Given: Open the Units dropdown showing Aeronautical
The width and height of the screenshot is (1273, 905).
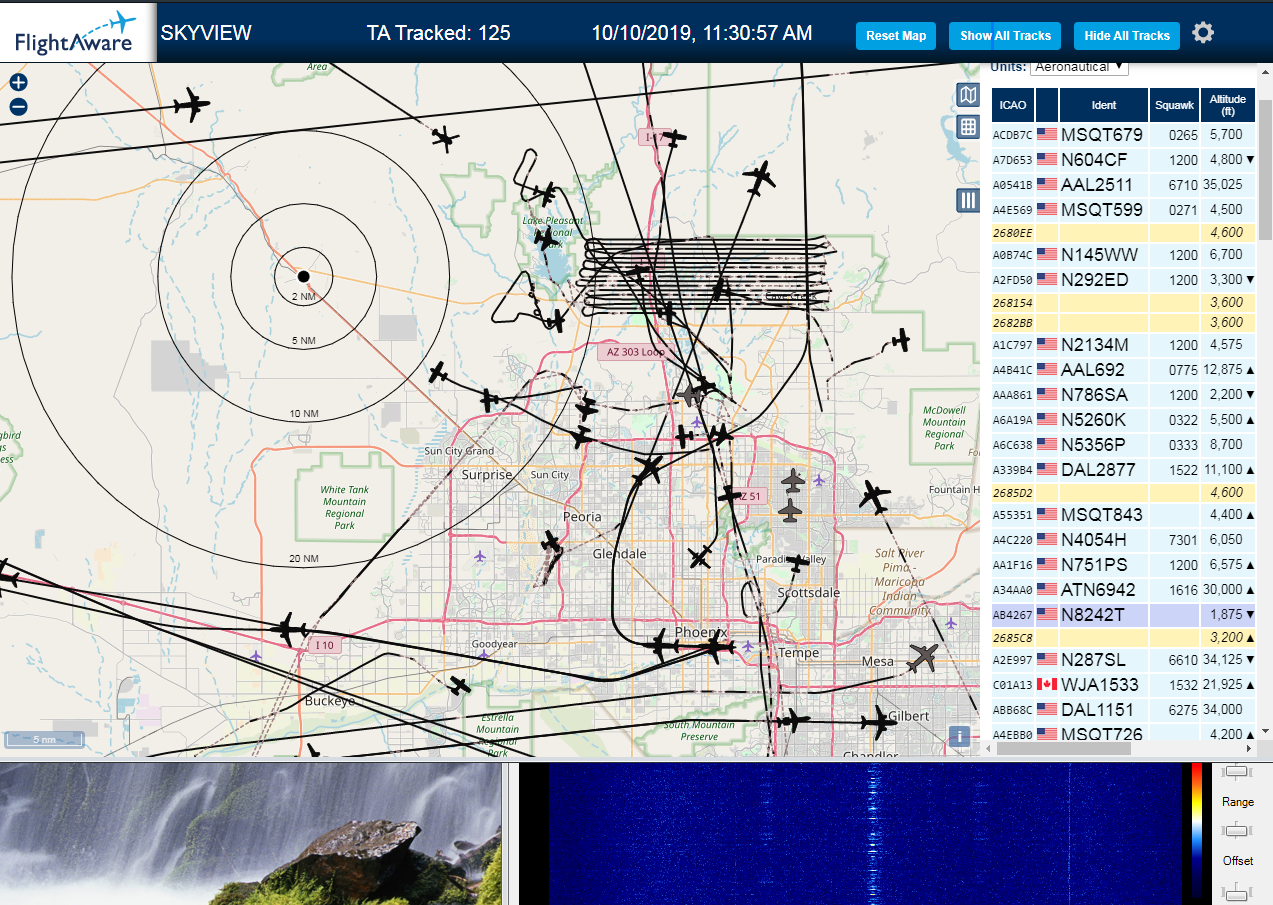Looking at the screenshot, I should tap(1079, 67).
